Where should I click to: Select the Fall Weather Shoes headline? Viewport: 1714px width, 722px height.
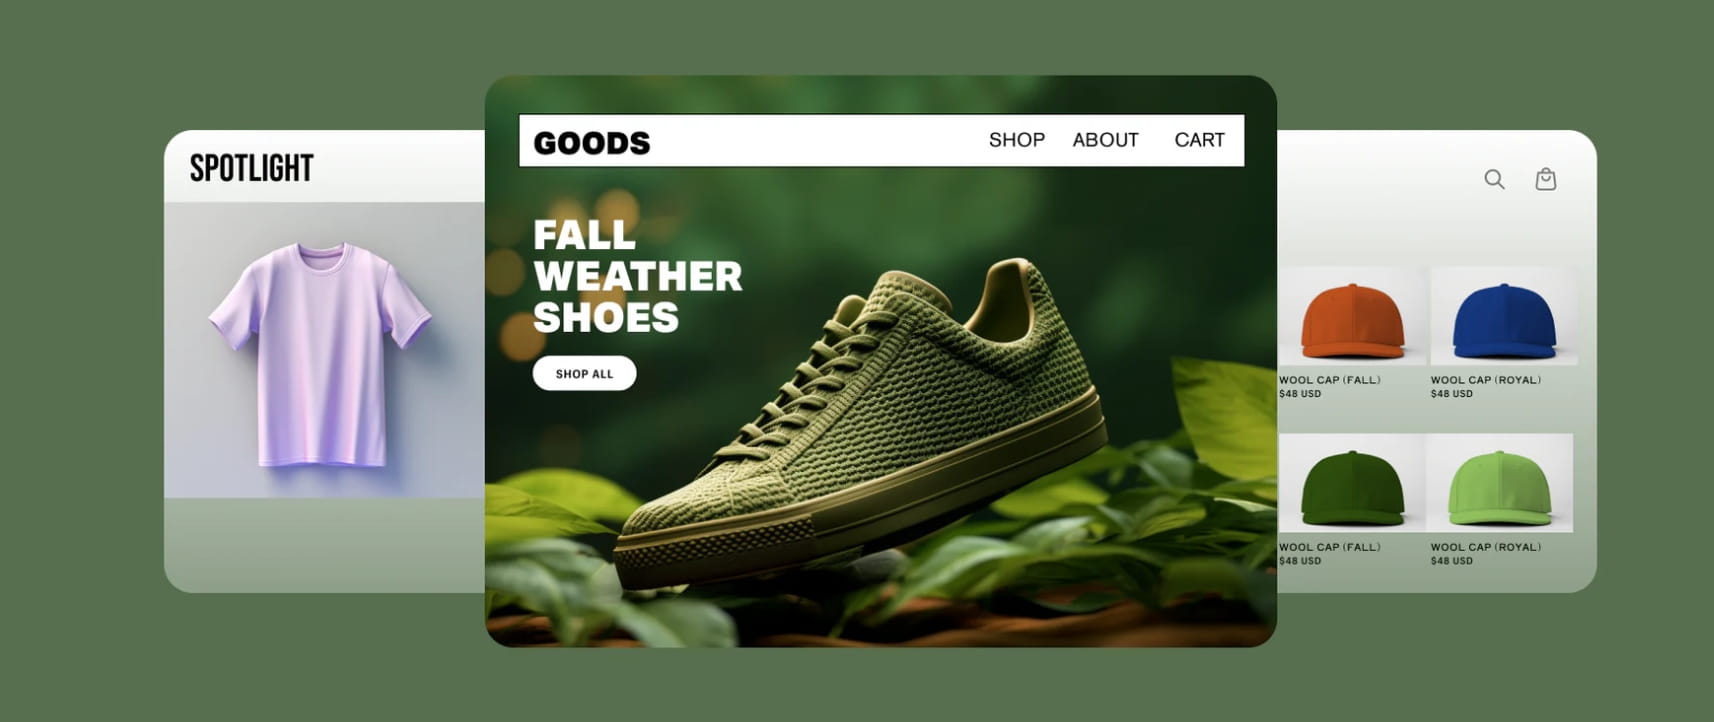(637, 276)
